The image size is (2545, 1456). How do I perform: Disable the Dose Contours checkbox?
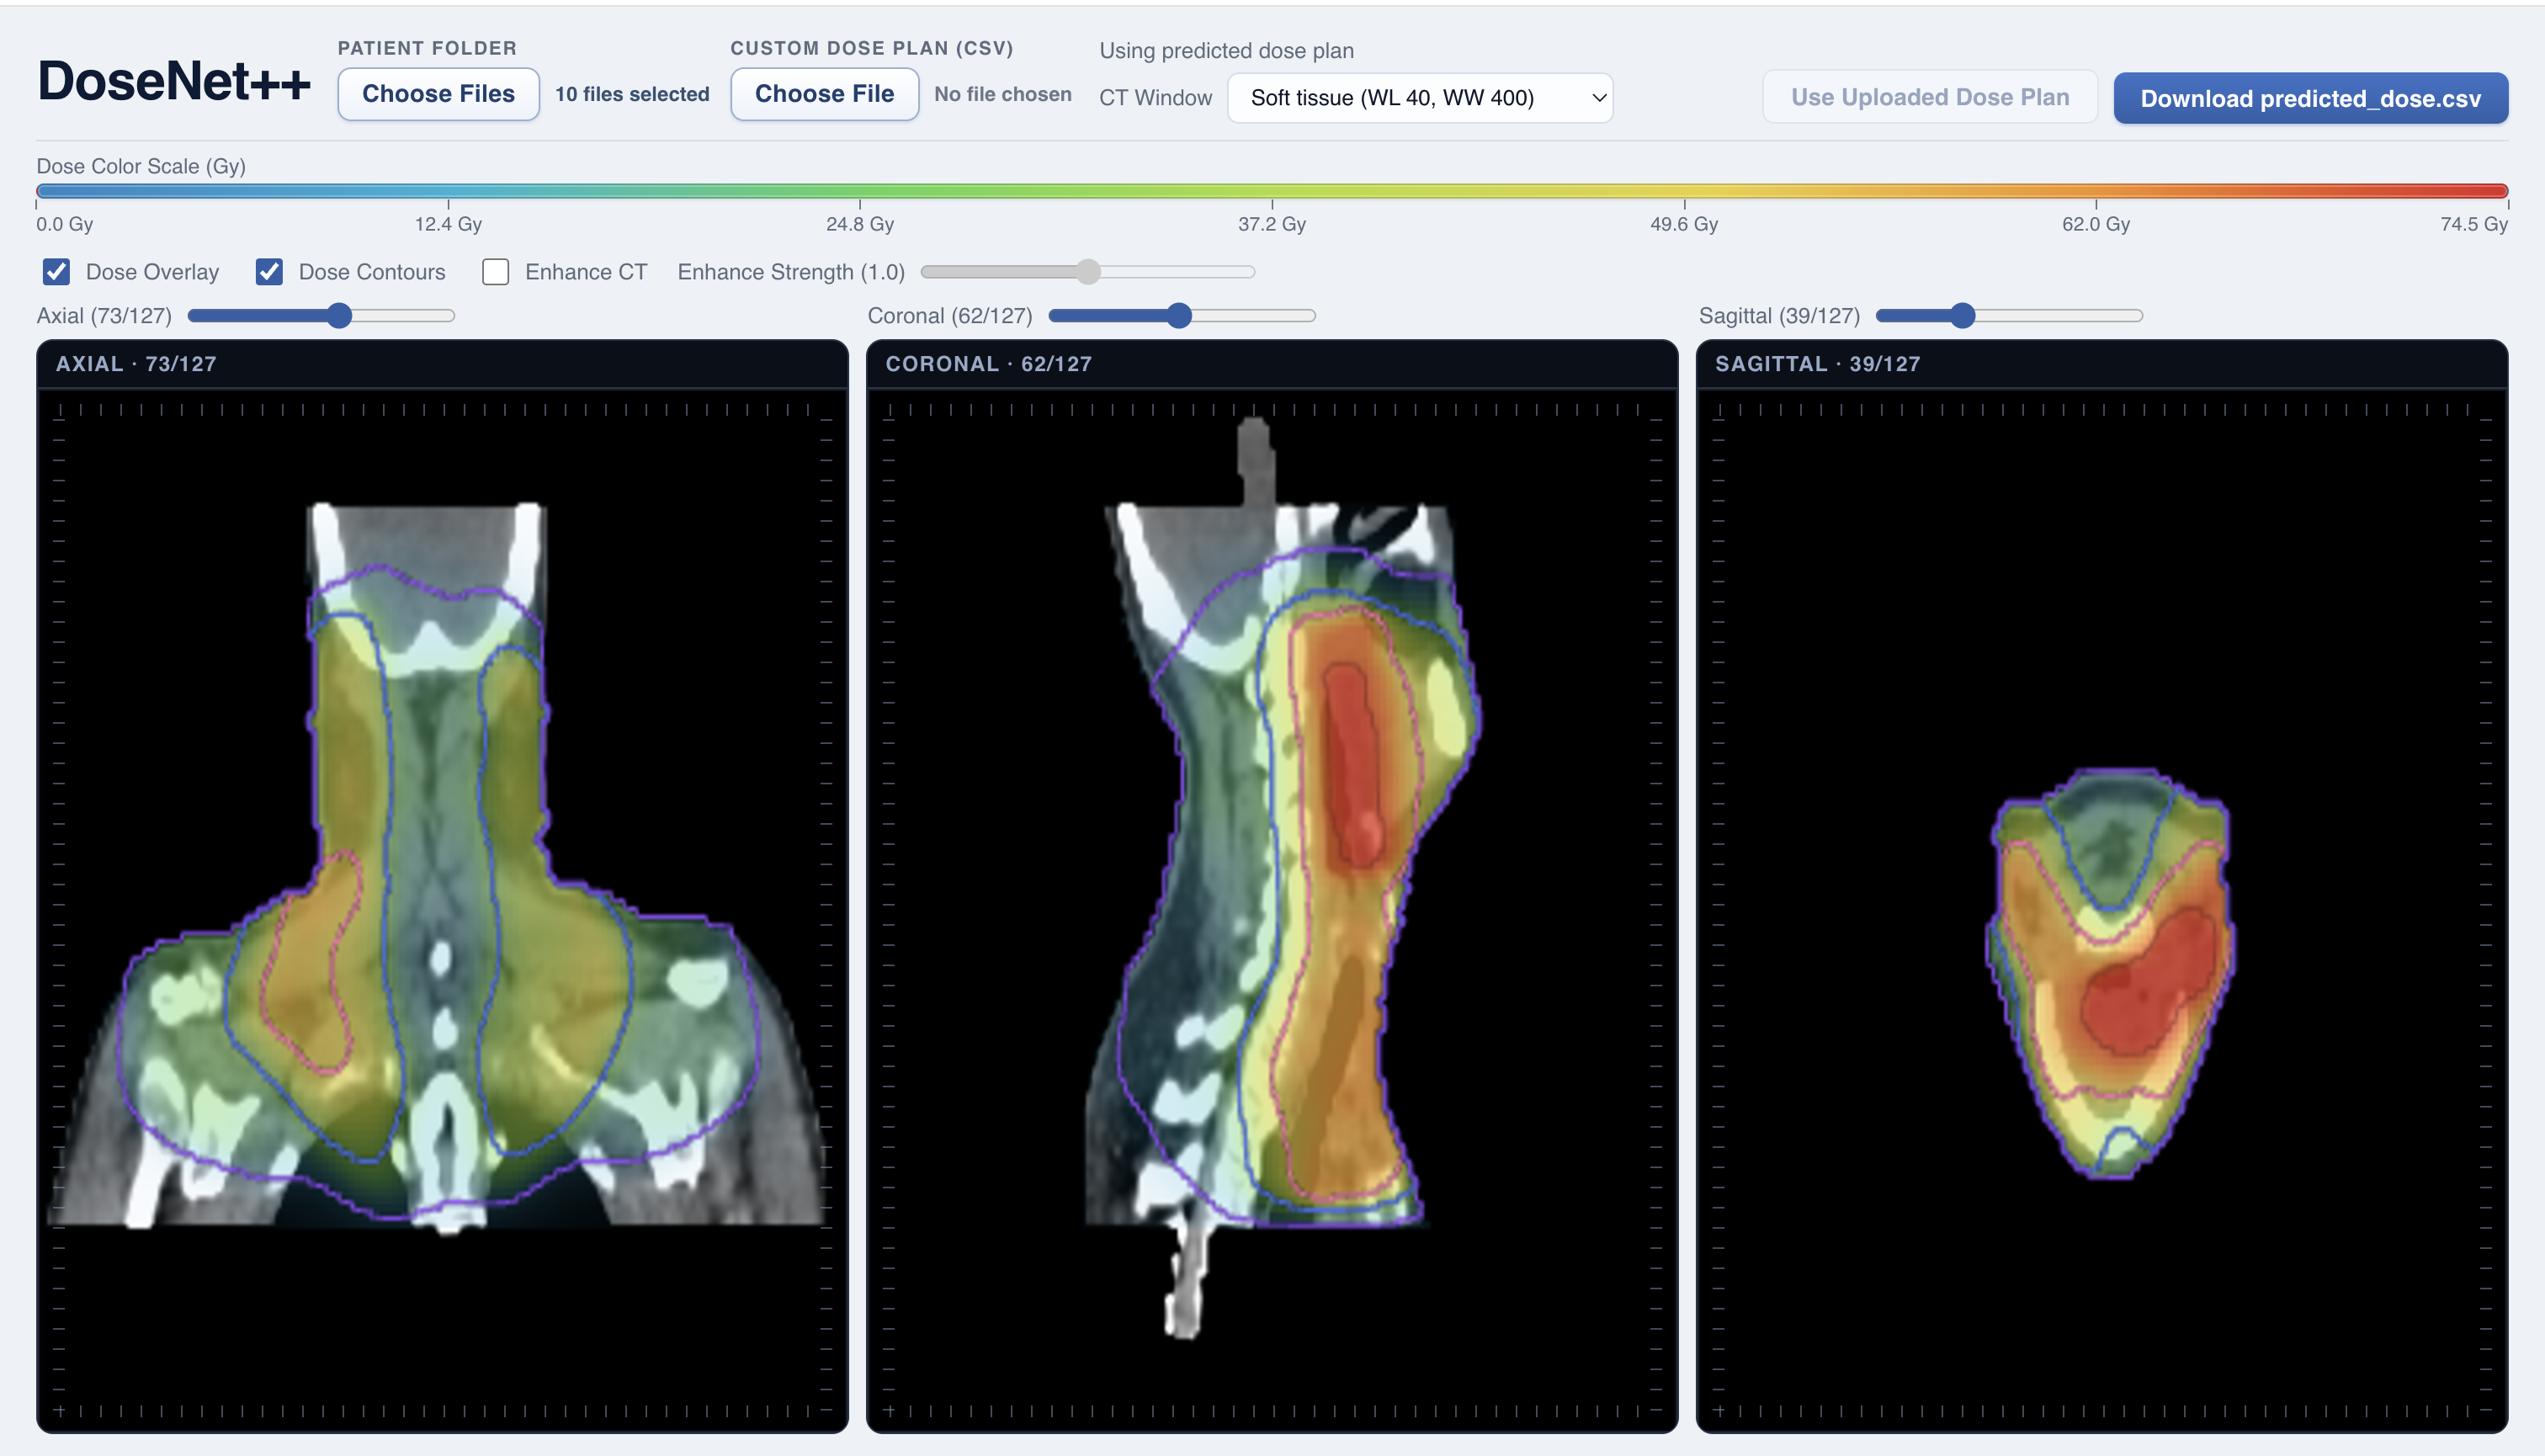click(269, 272)
